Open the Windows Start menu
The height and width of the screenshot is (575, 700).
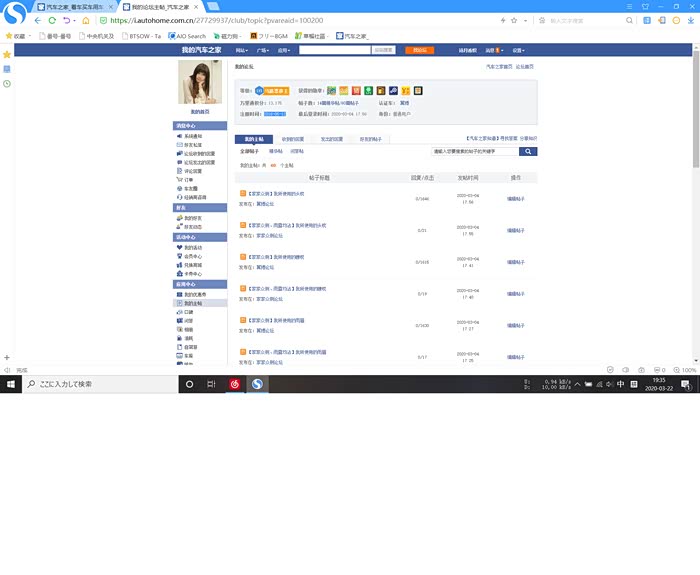click(x=10, y=384)
